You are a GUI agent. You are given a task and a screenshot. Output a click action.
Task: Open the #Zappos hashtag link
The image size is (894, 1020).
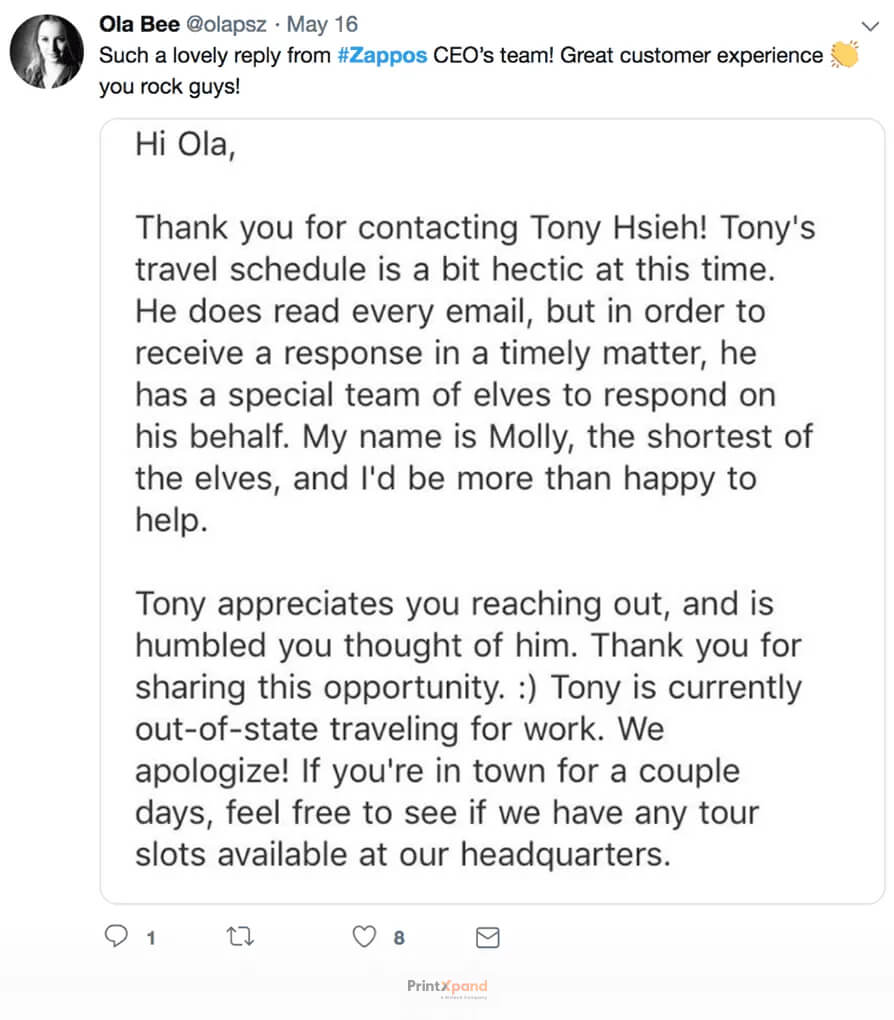coord(383,56)
